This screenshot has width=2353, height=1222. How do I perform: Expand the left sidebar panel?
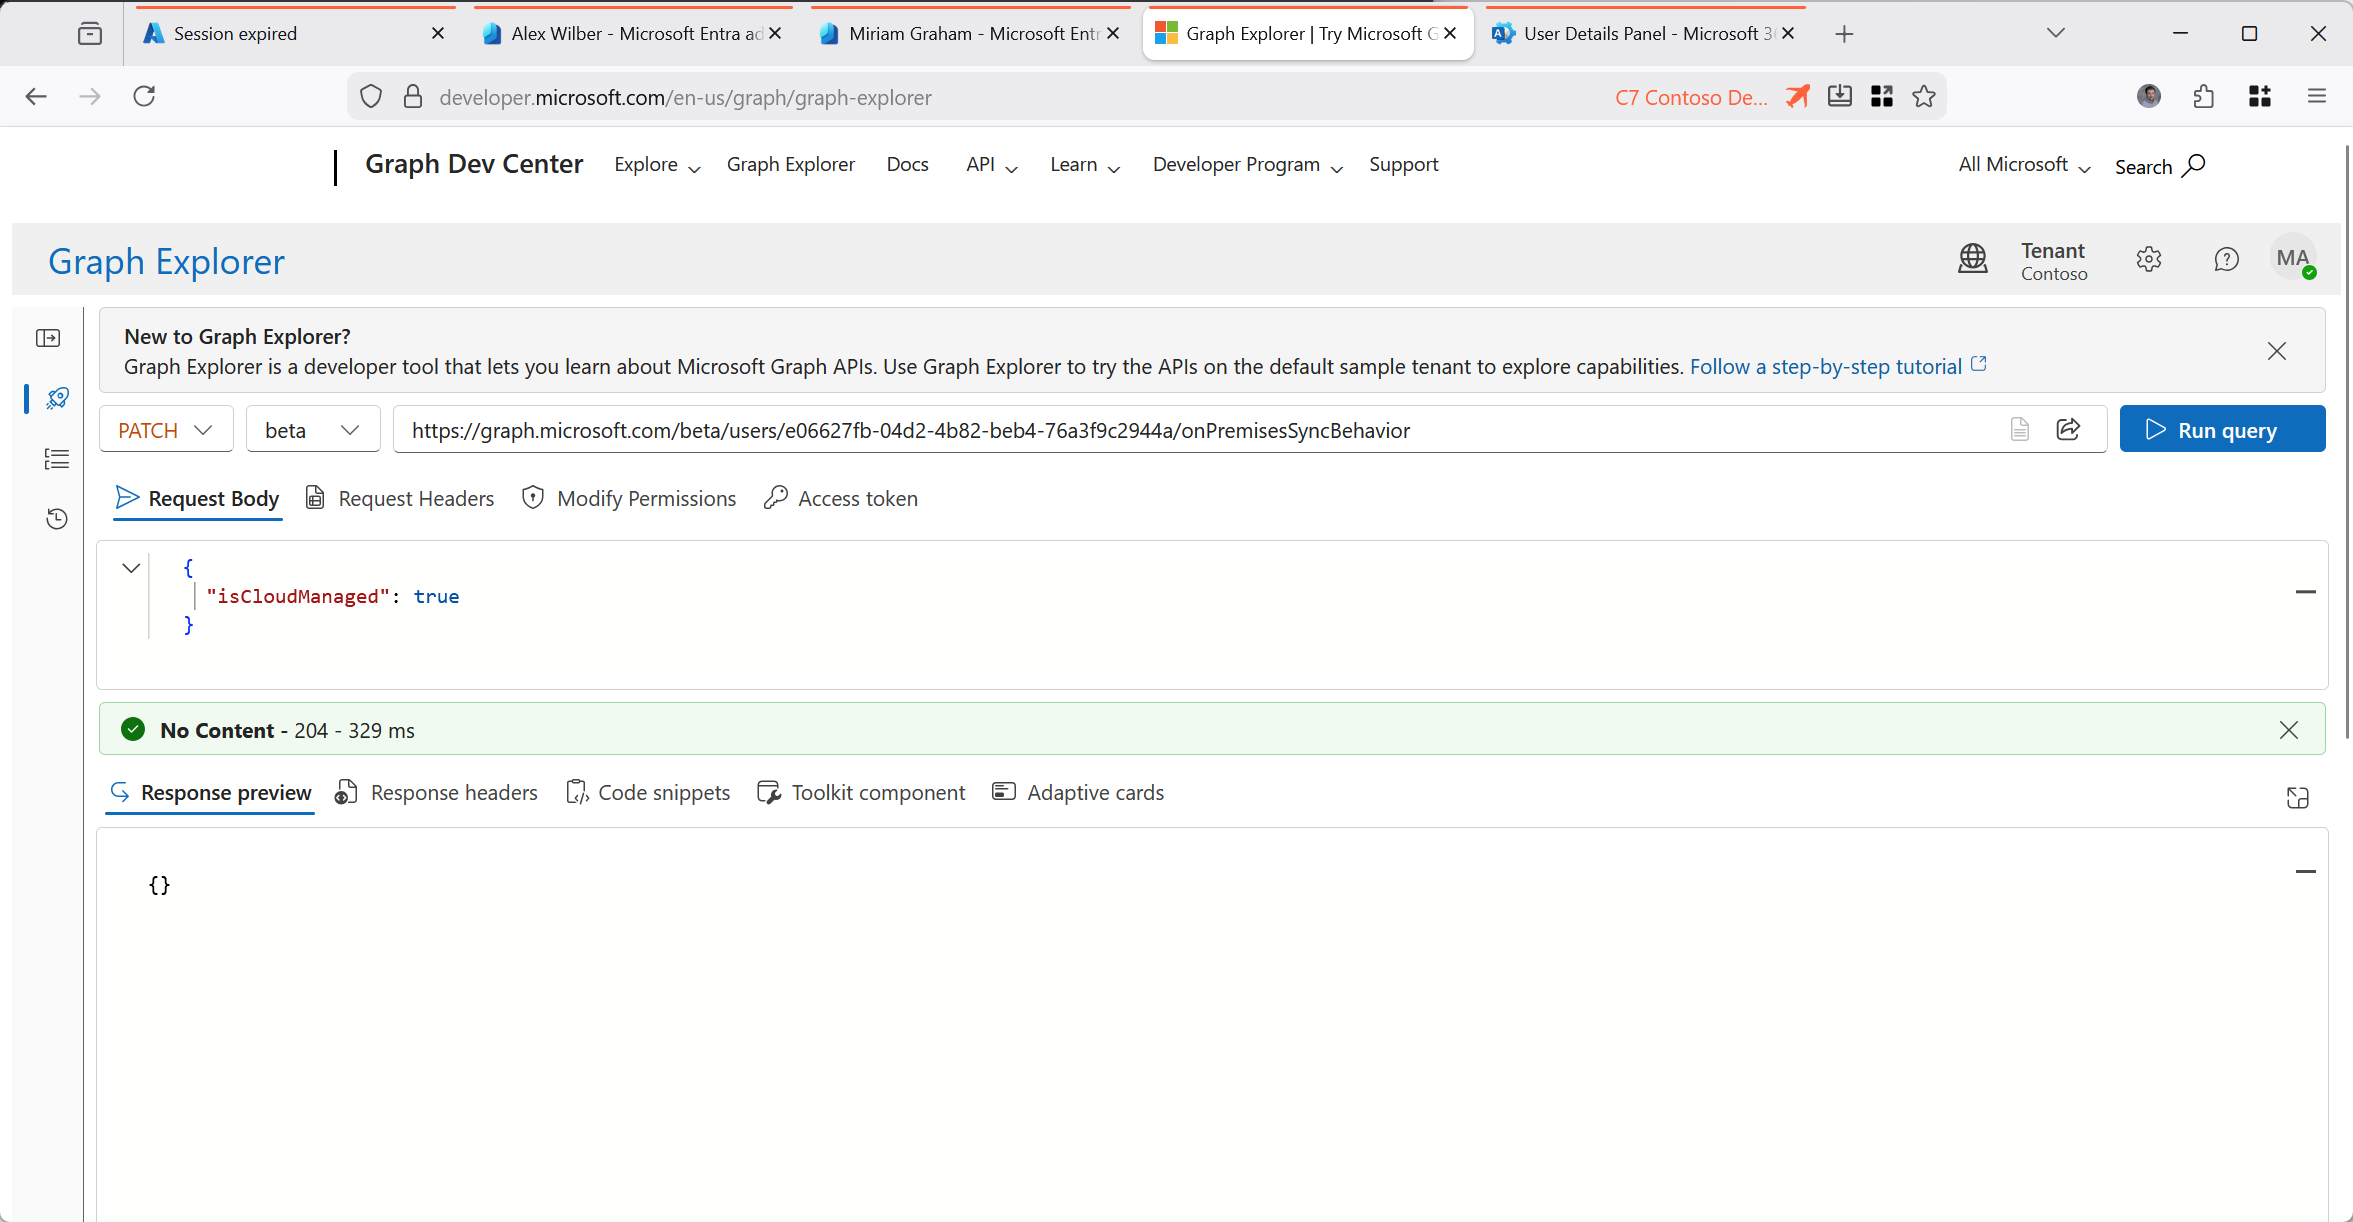point(48,338)
